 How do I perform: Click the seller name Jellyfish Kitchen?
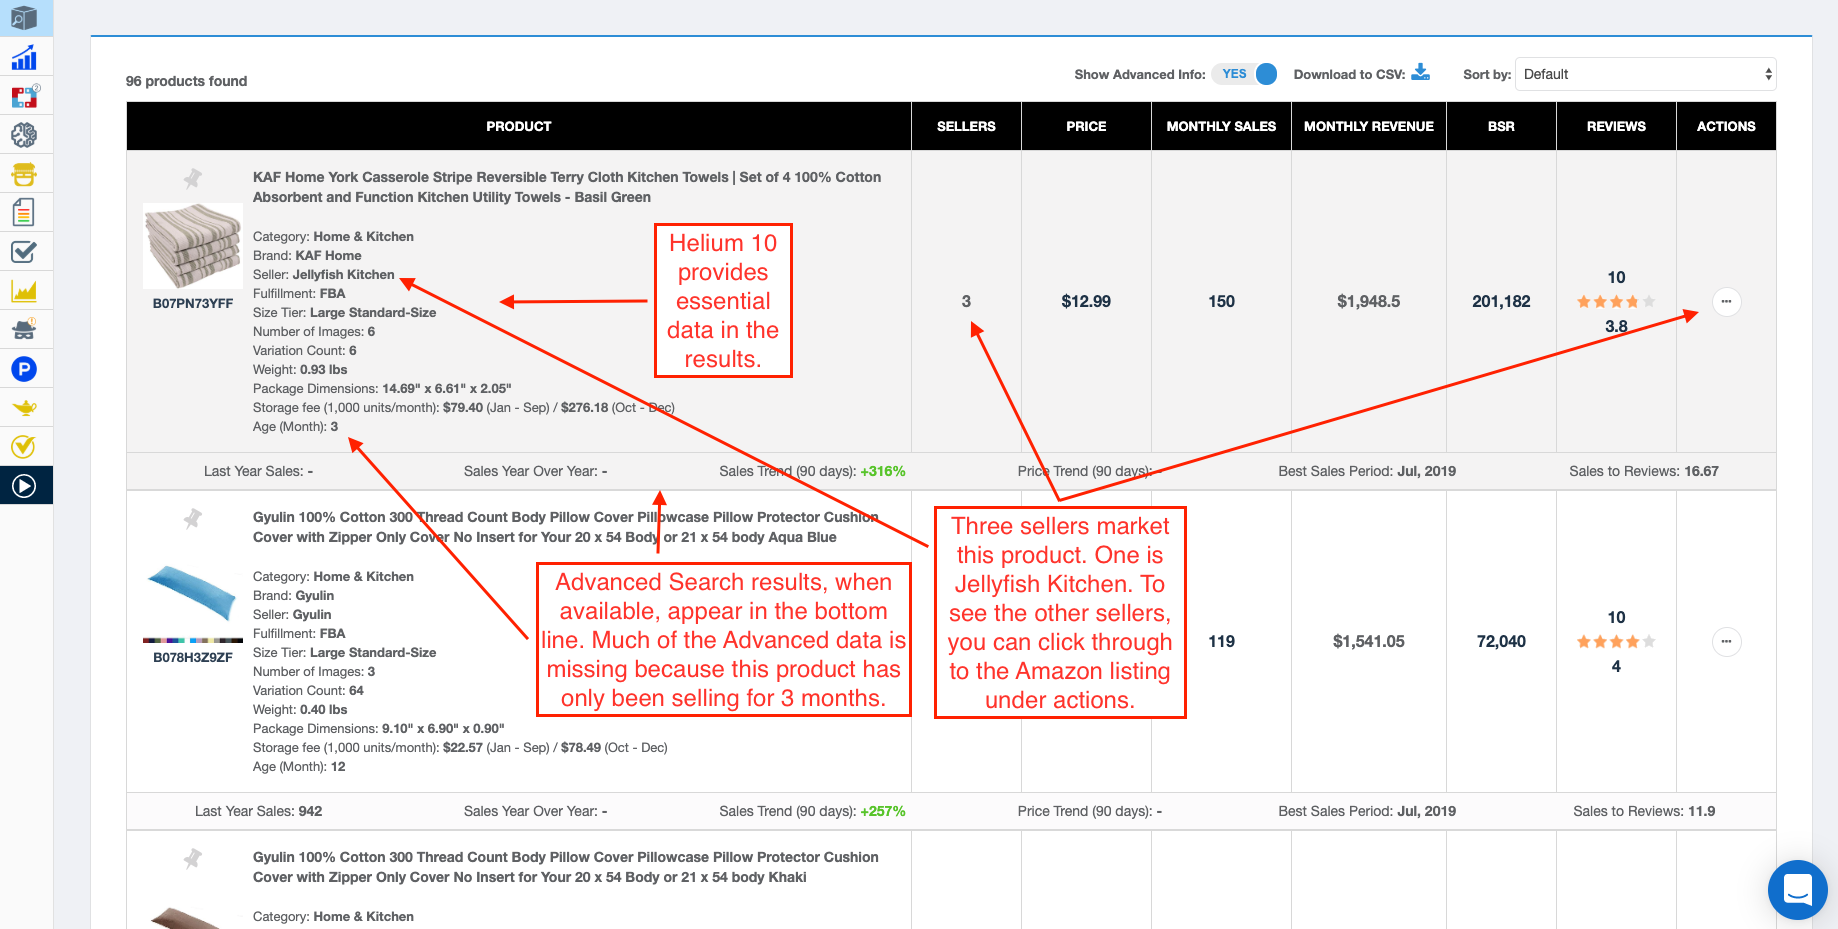coord(343,274)
